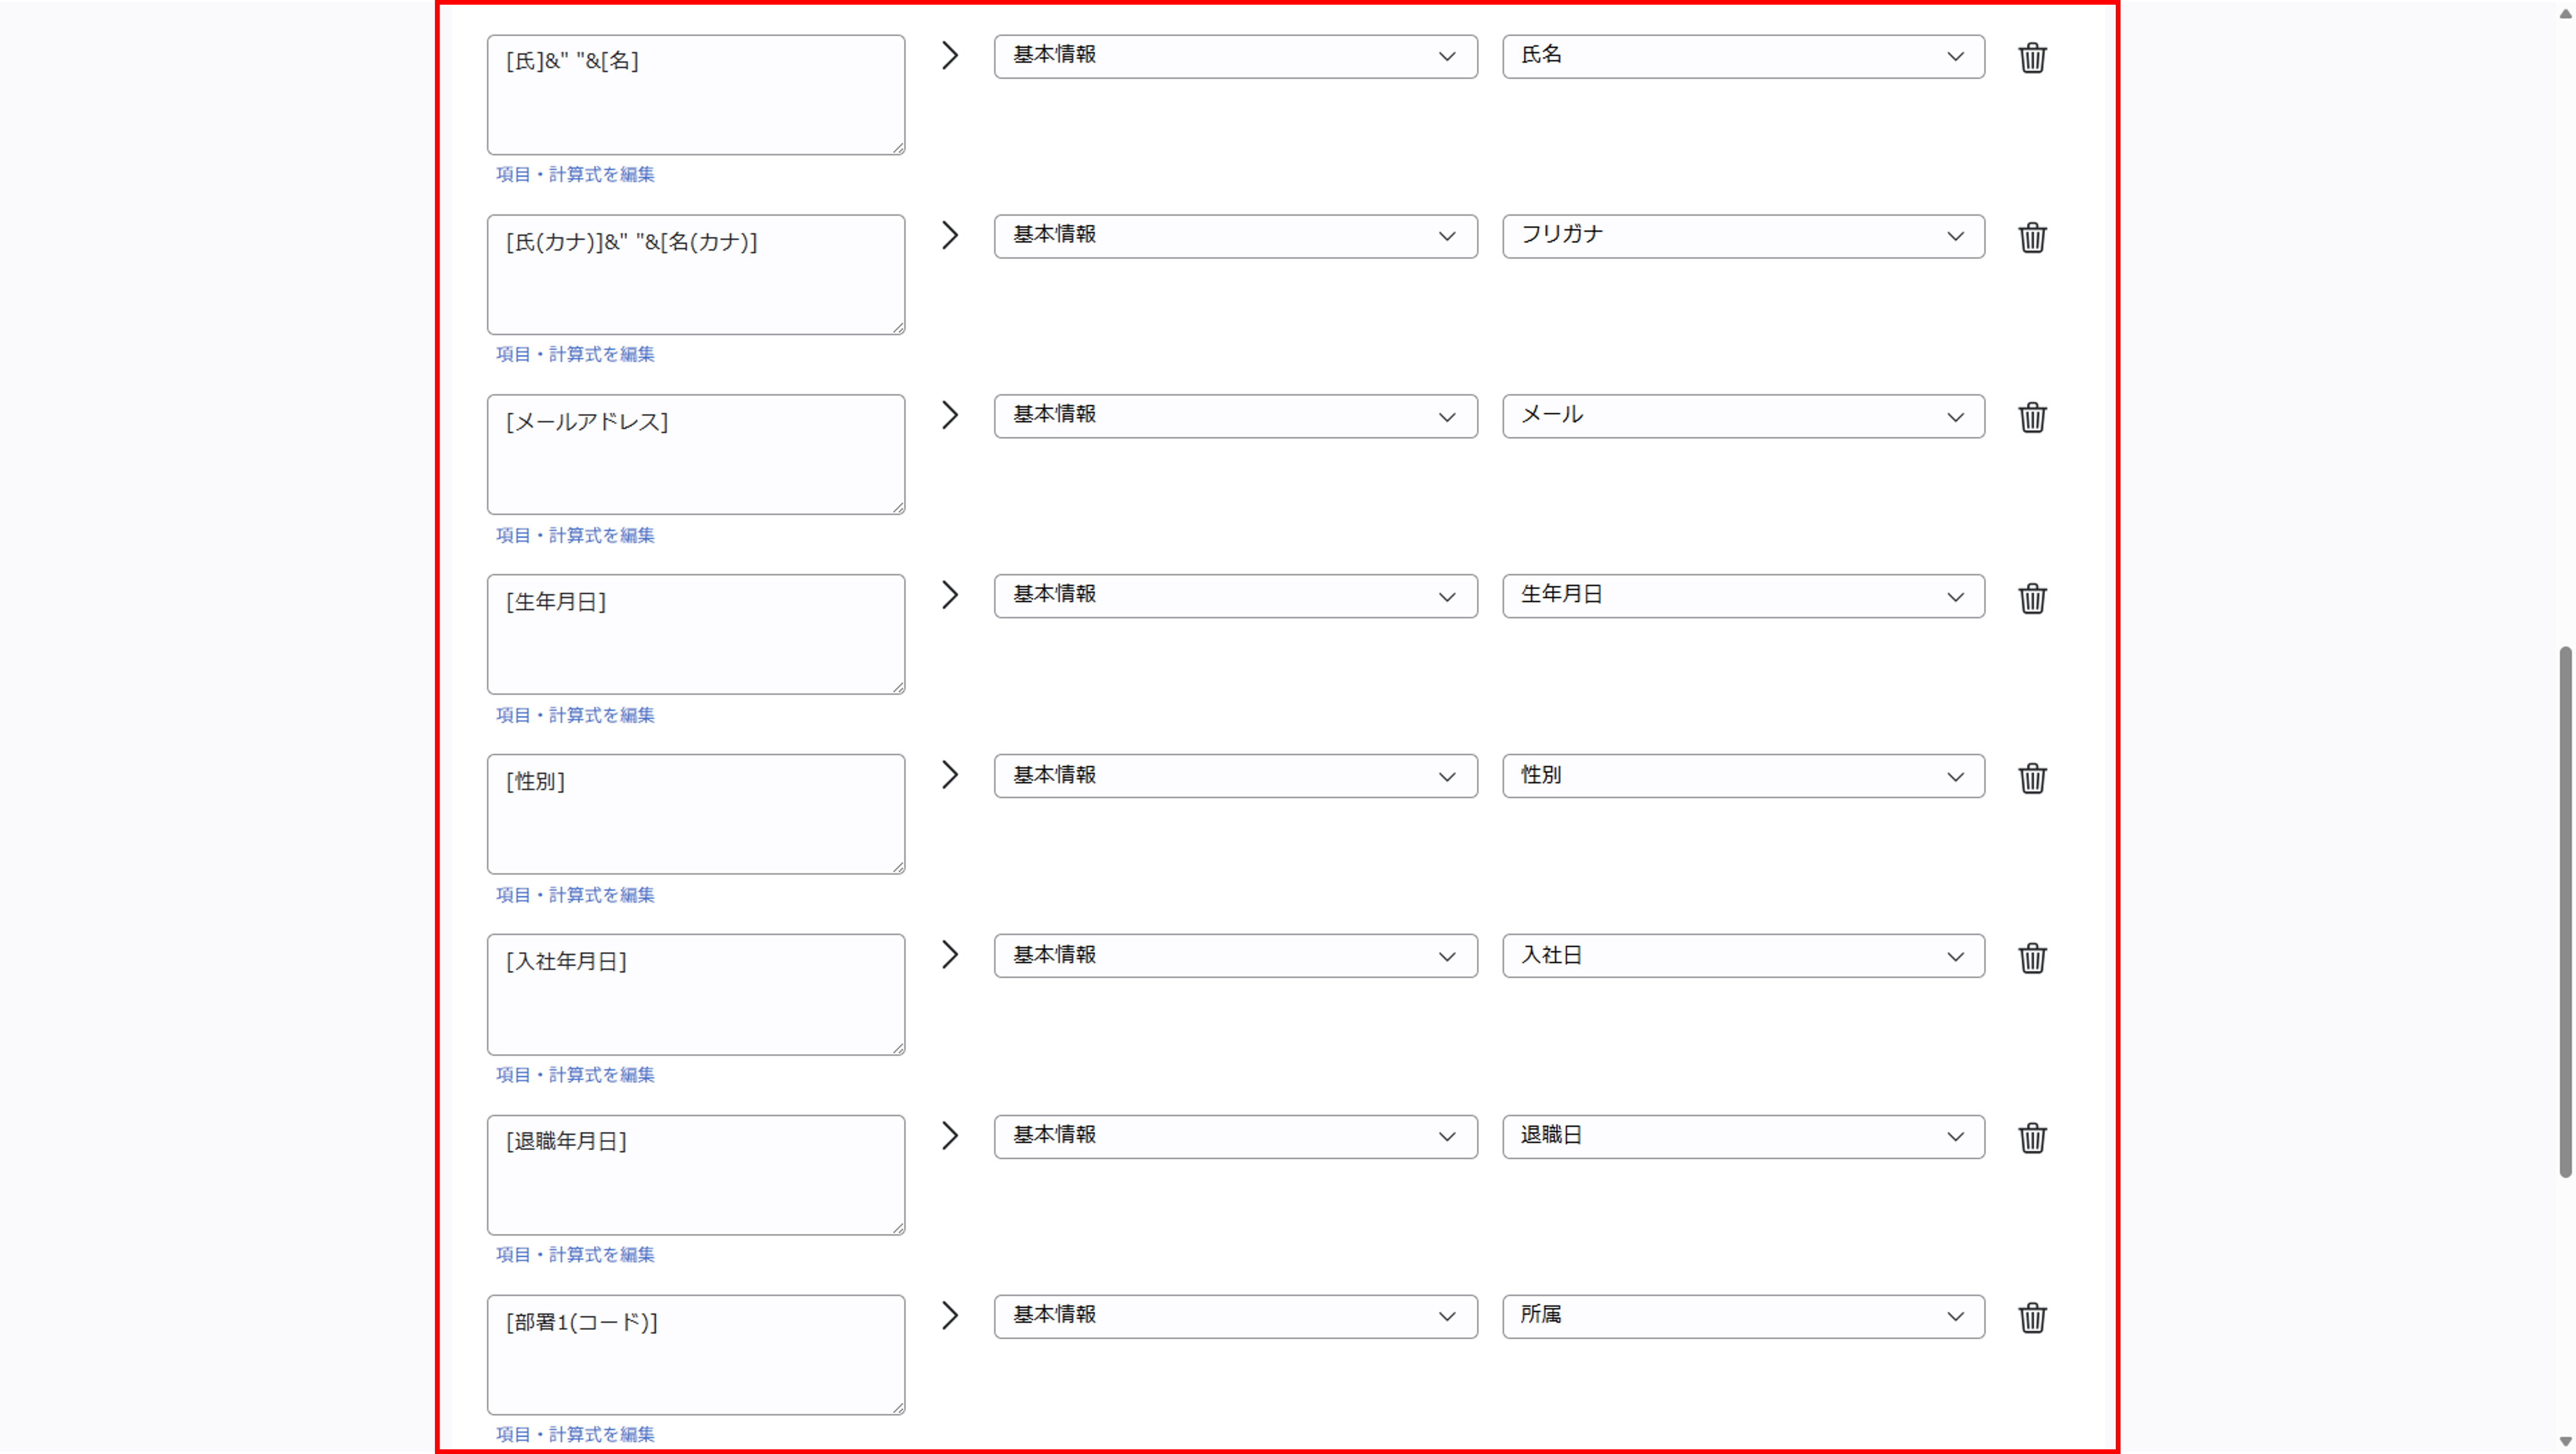Edit formula link under [氏]&" "&[名] field
The height and width of the screenshot is (1454, 2576).
coord(575,174)
